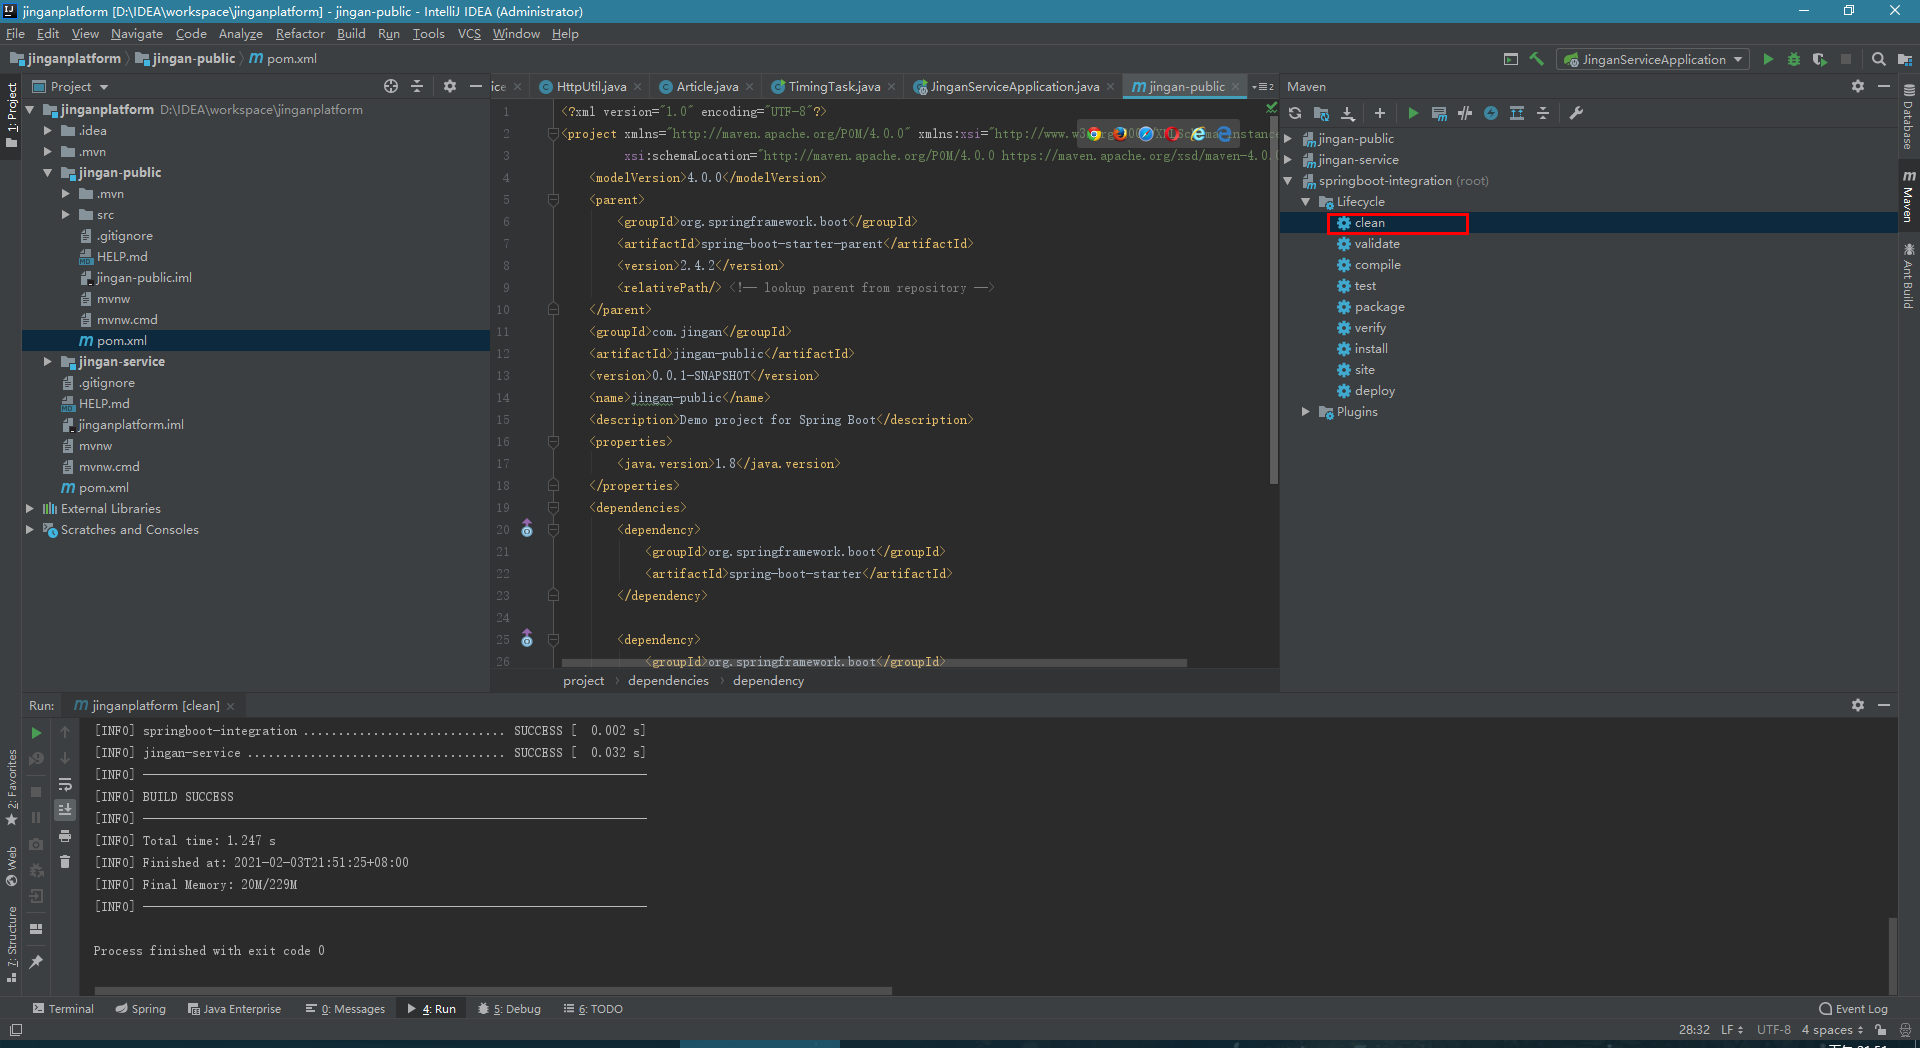Open Maven Settings wrench icon

pos(1576,114)
